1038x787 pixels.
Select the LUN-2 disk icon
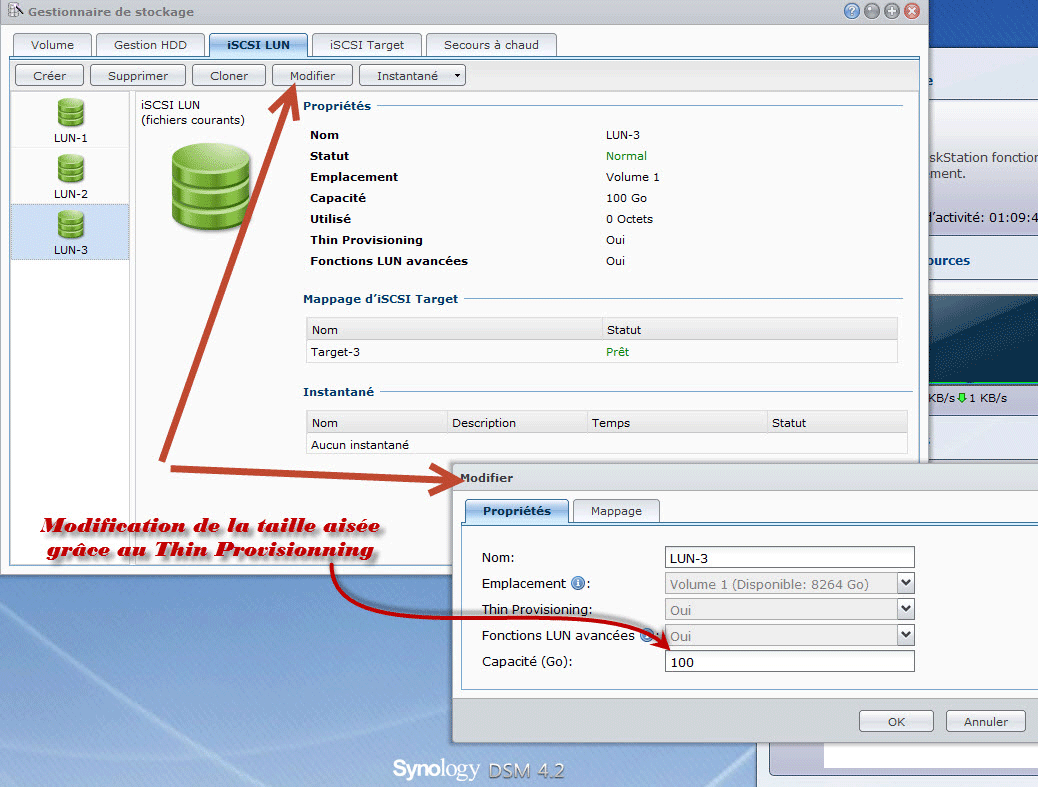point(70,168)
